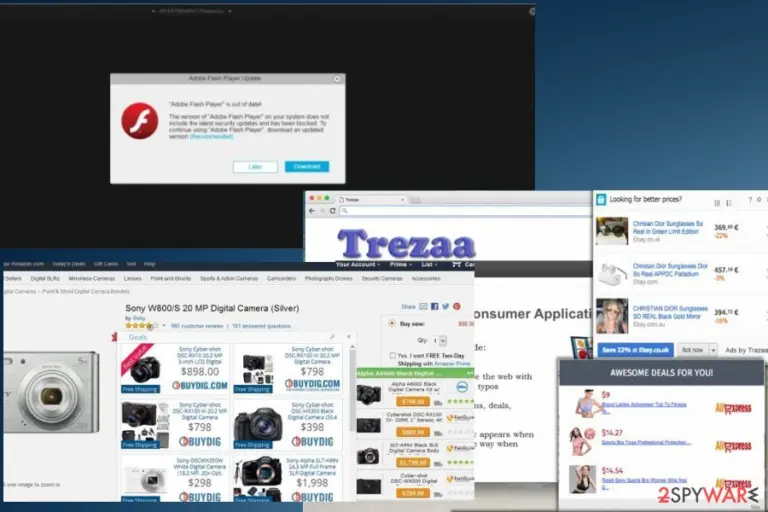Open the $298 white Sony camera deal

tap(175, 479)
